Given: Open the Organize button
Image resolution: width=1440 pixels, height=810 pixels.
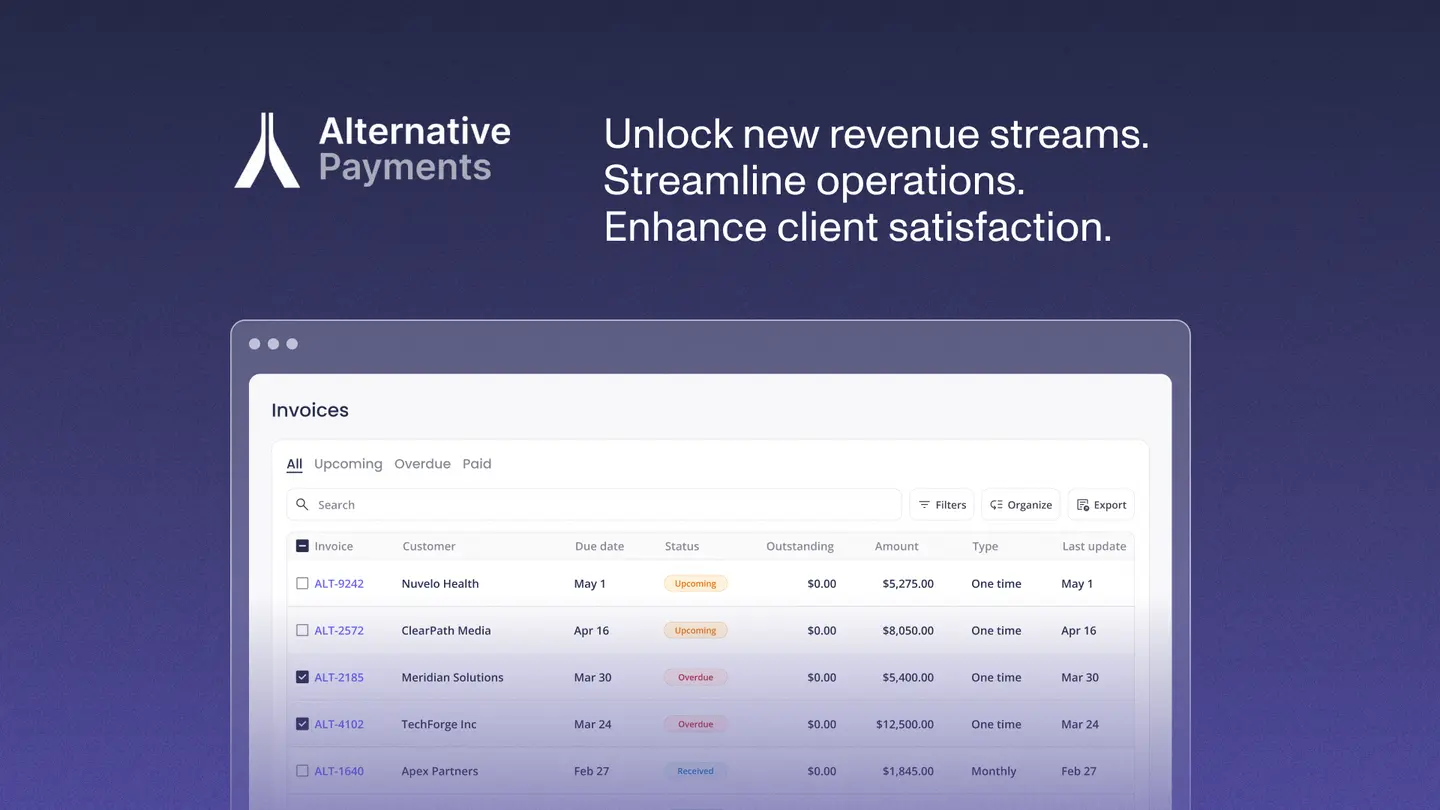Looking at the screenshot, I should click(x=1020, y=505).
